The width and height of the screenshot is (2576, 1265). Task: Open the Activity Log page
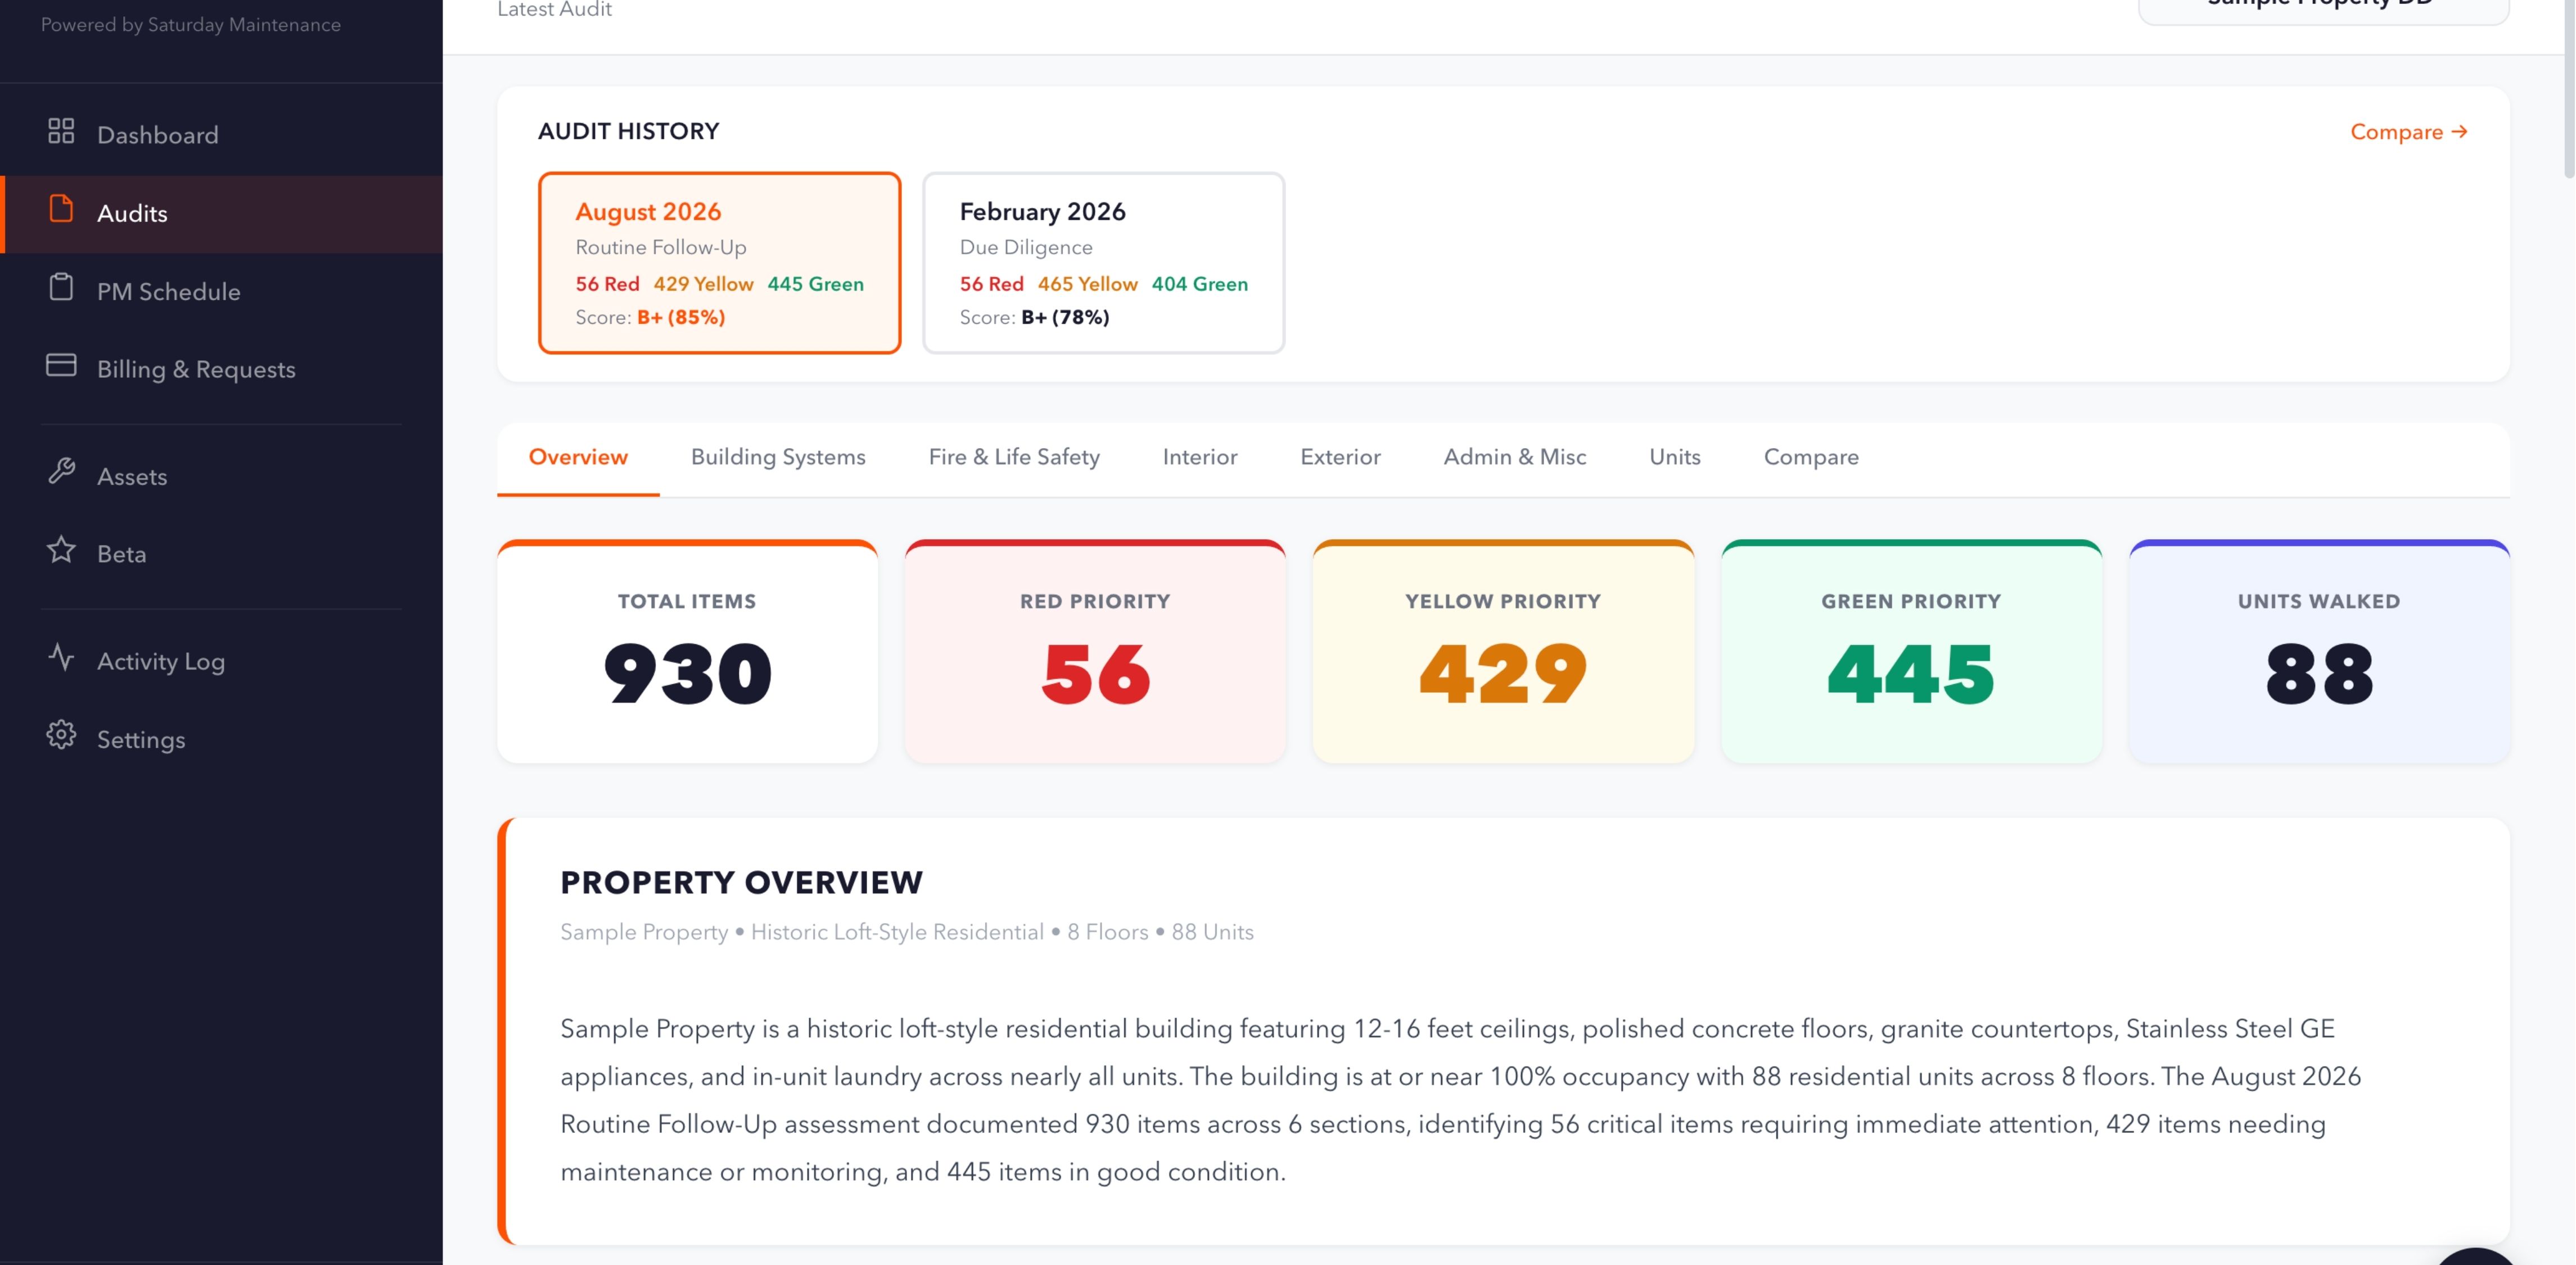click(222, 661)
